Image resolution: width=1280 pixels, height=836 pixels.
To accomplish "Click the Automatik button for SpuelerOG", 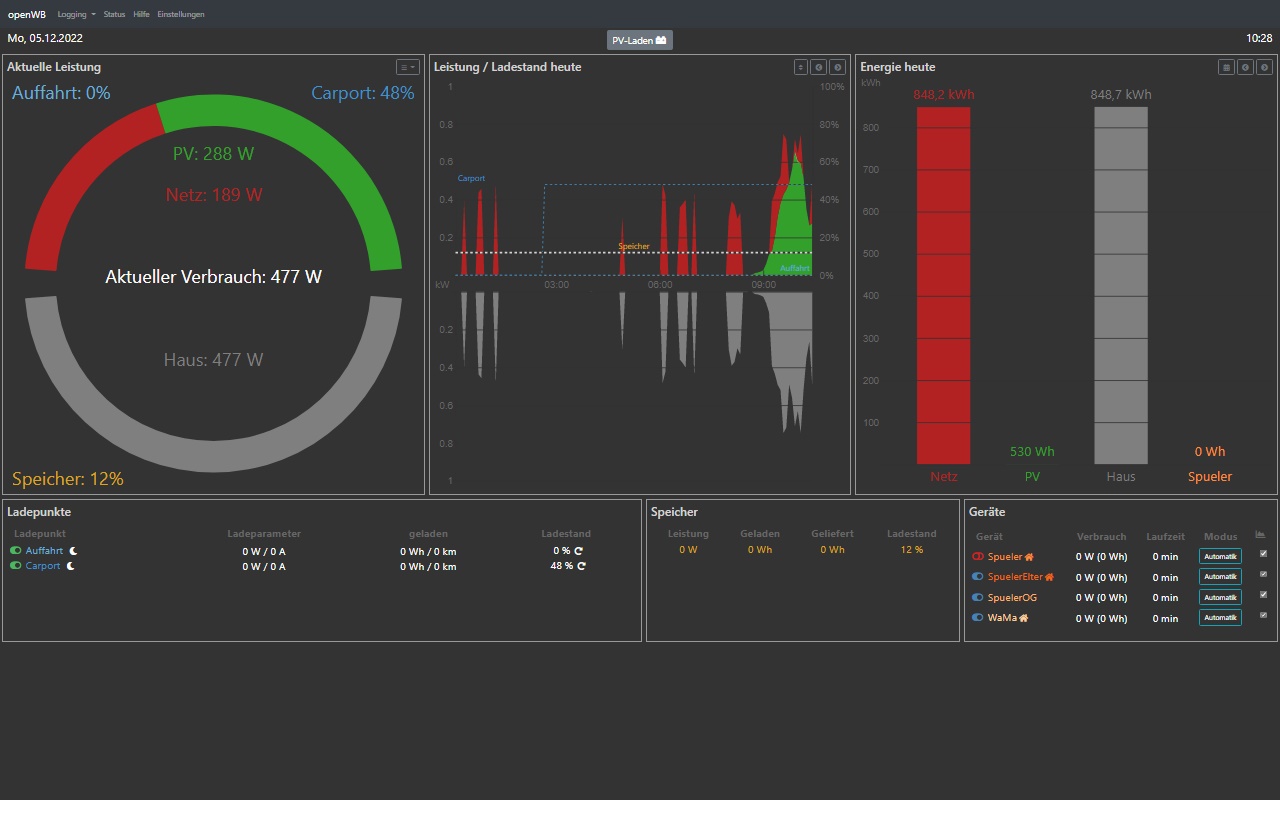I will coord(1219,597).
